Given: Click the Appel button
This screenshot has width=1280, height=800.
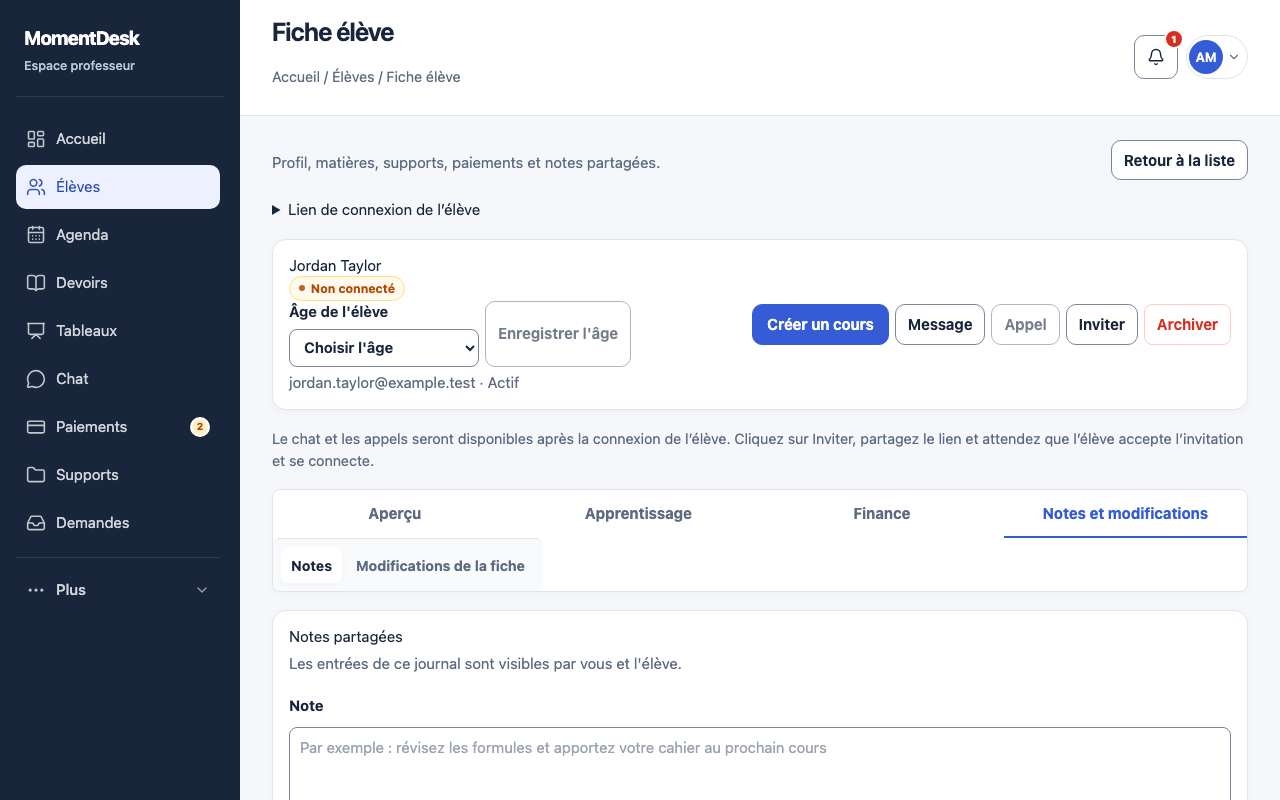Looking at the screenshot, I should 1025,325.
